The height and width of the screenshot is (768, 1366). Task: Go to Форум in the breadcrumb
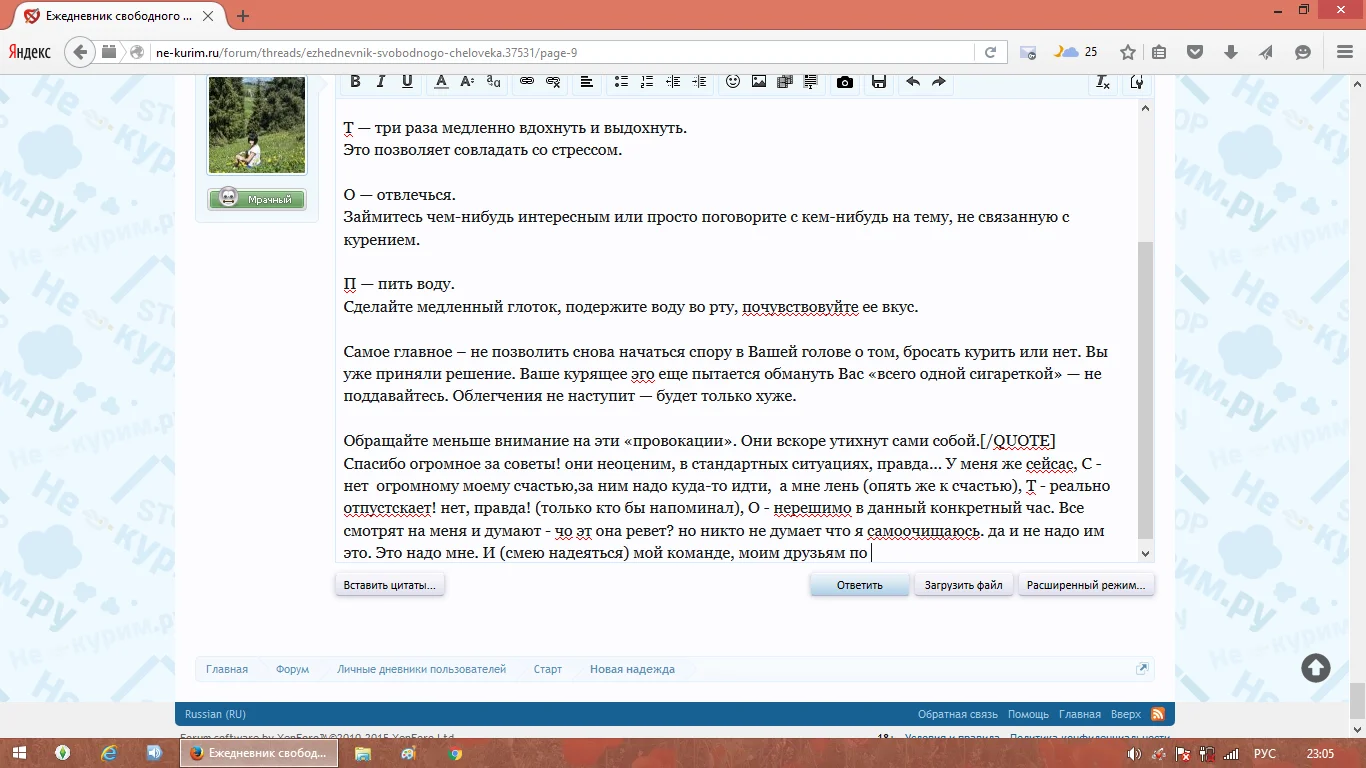292,669
